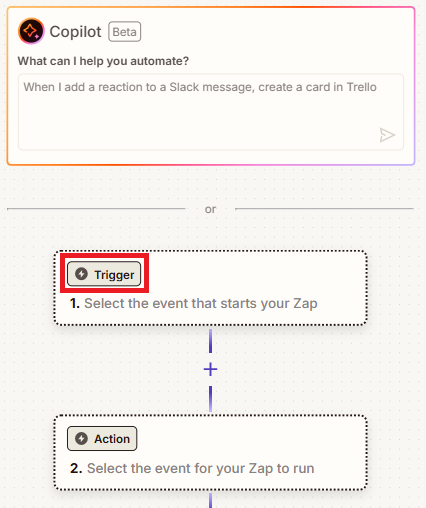The width and height of the screenshot is (426, 508).
Task: Select step number 2 in Action card
Action: coord(76,468)
